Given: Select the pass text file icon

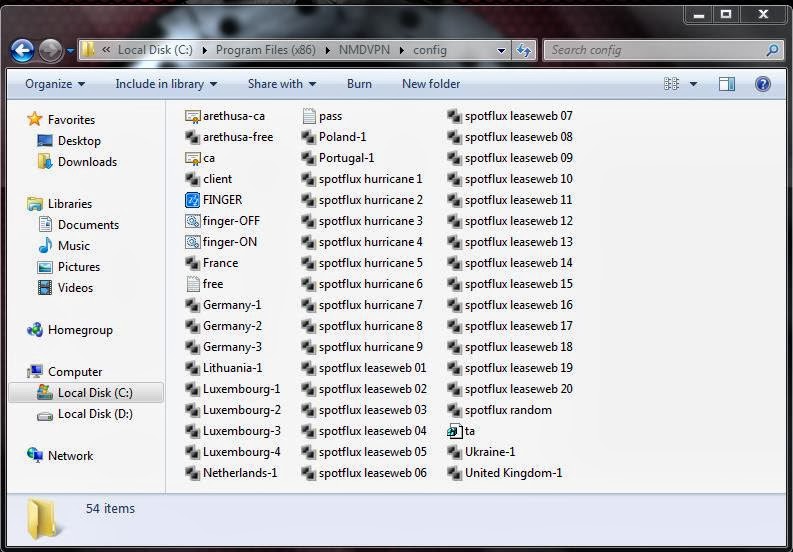Looking at the screenshot, I should 309,116.
